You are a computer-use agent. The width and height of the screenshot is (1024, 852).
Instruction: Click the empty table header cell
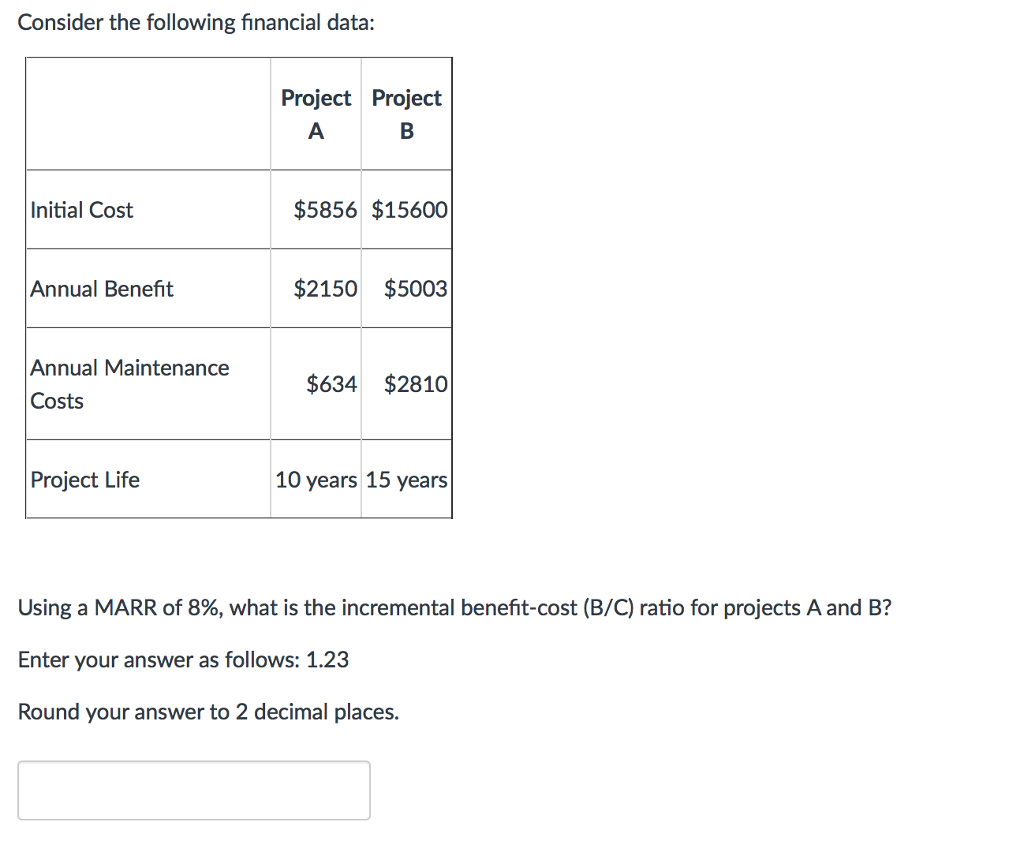146,113
